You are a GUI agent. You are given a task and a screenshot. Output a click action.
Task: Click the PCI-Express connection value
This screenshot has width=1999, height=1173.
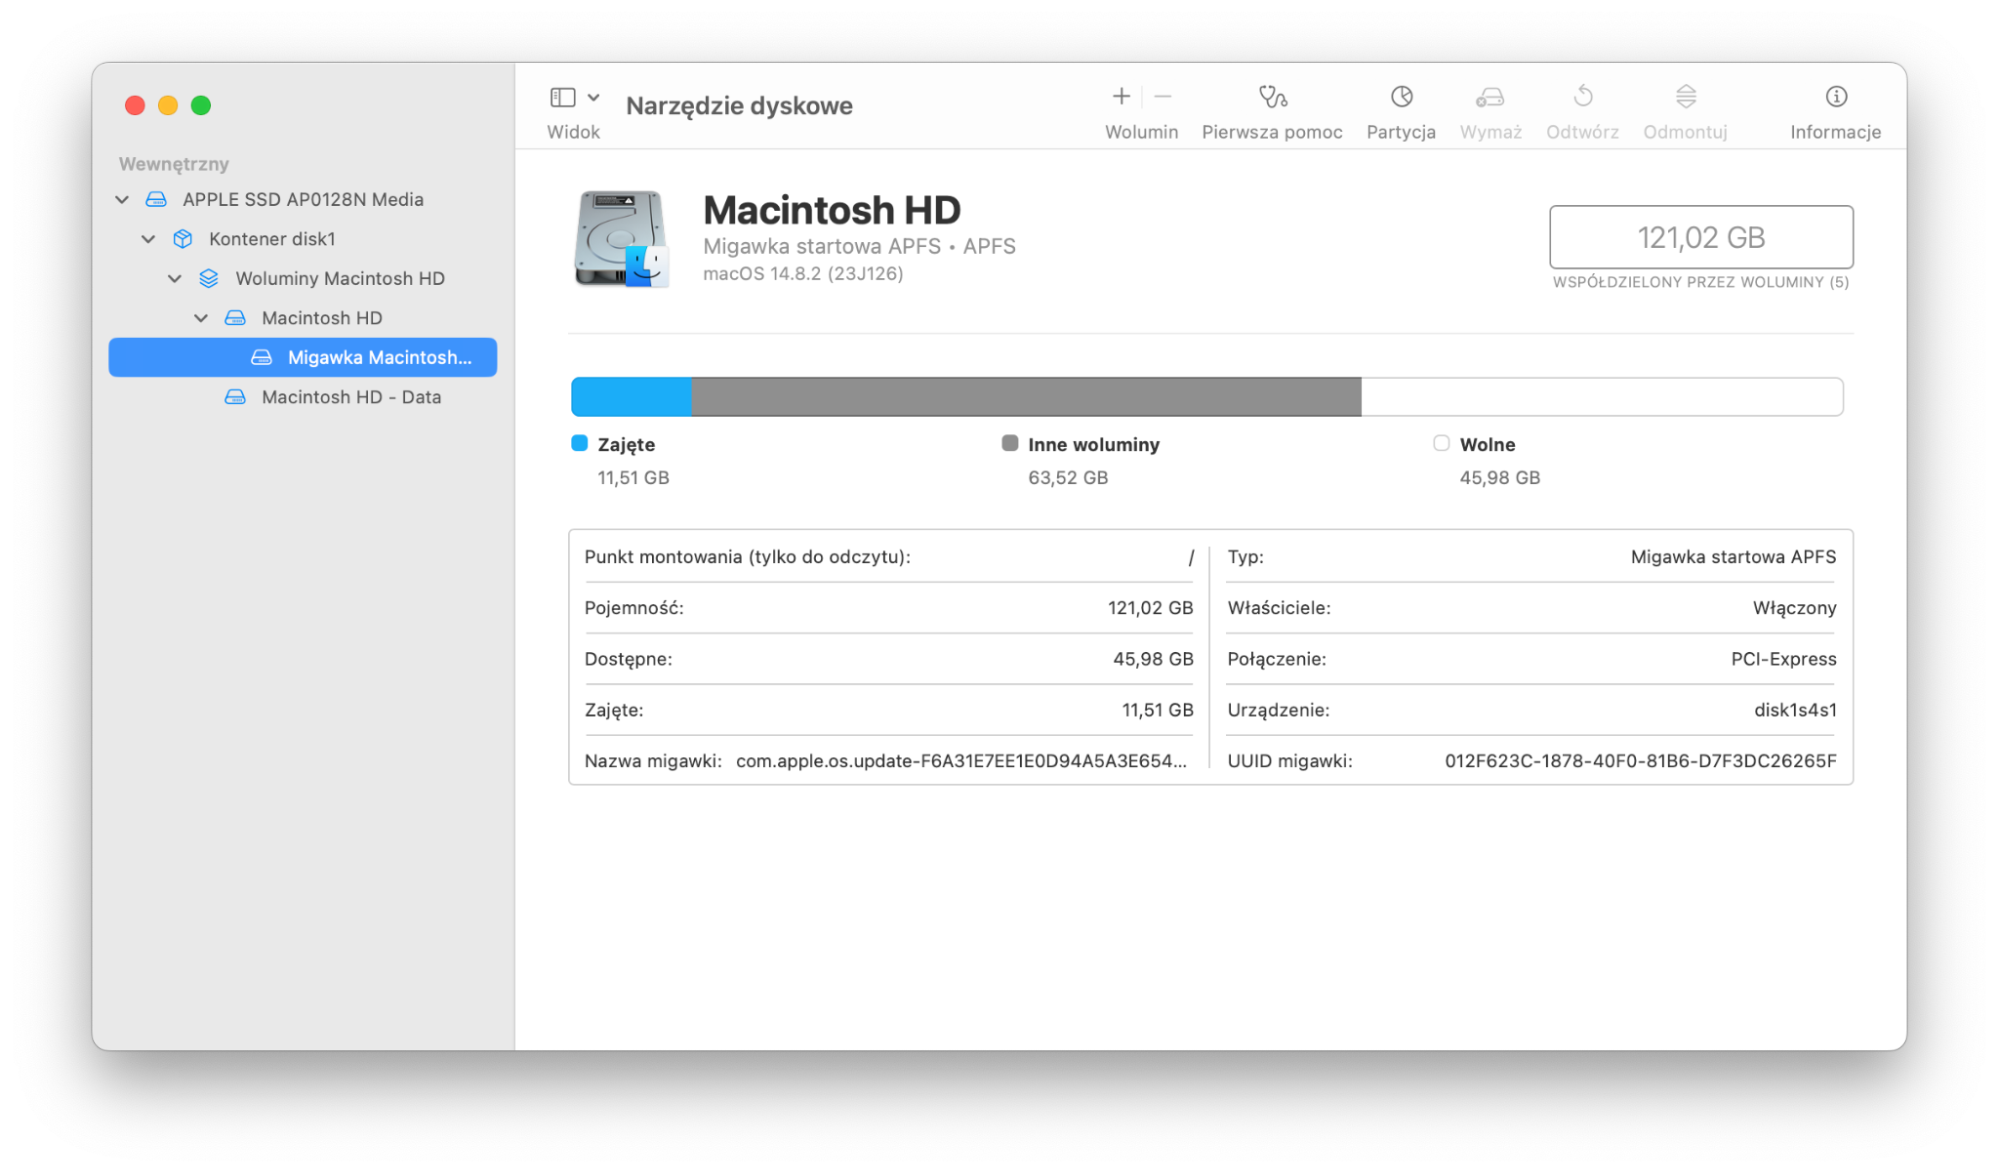pyautogui.click(x=1784, y=659)
